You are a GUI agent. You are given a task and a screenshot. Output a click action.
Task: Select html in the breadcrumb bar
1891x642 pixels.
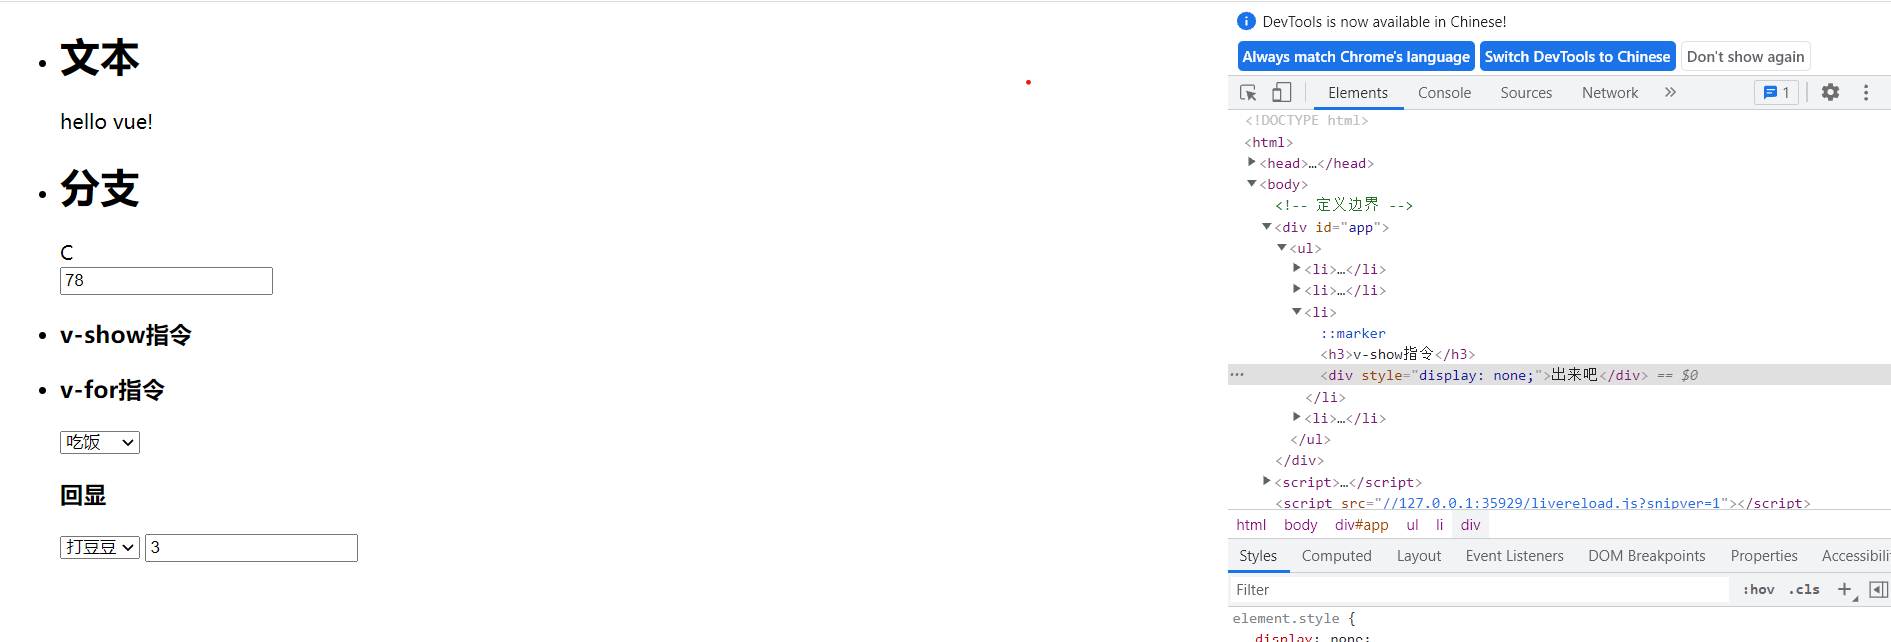[x=1251, y=525]
